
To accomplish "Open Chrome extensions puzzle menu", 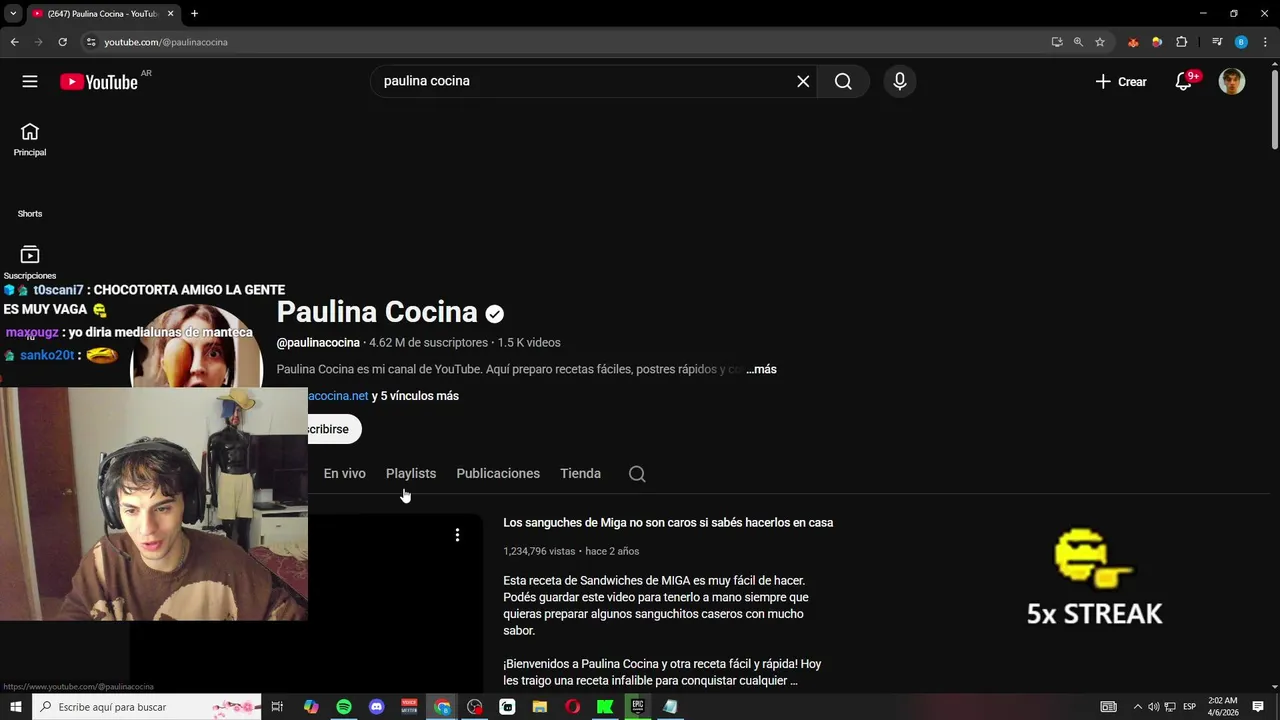I will click(1182, 42).
